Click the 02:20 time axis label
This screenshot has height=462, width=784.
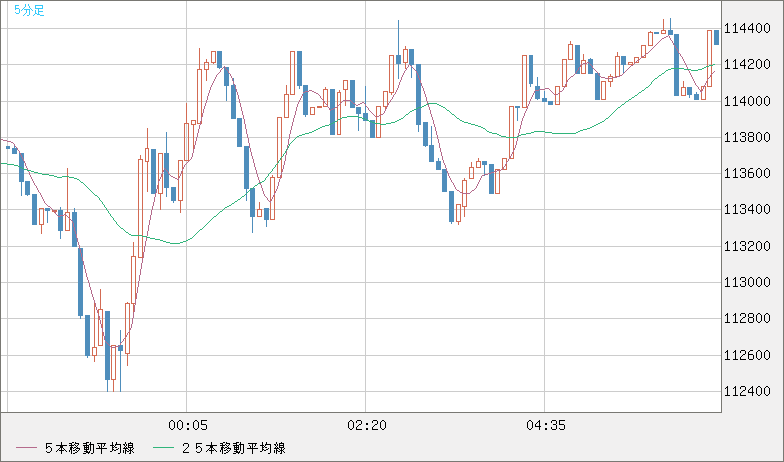366,426
